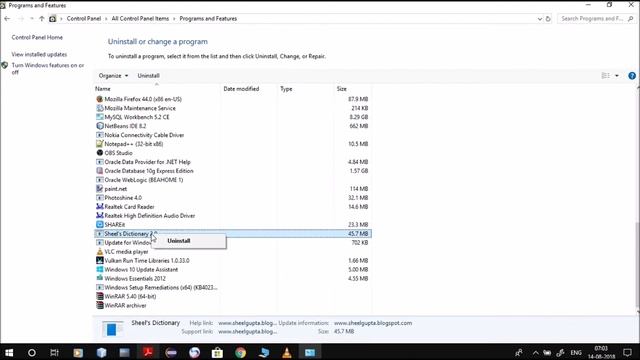Select Oracle Data Provider for .NET Help
Screen dimensions: 640x360
(233, 162)
